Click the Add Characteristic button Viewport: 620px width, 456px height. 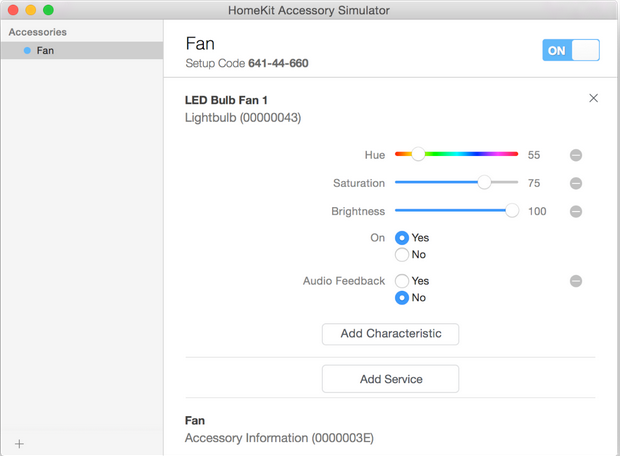tap(390, 334)
